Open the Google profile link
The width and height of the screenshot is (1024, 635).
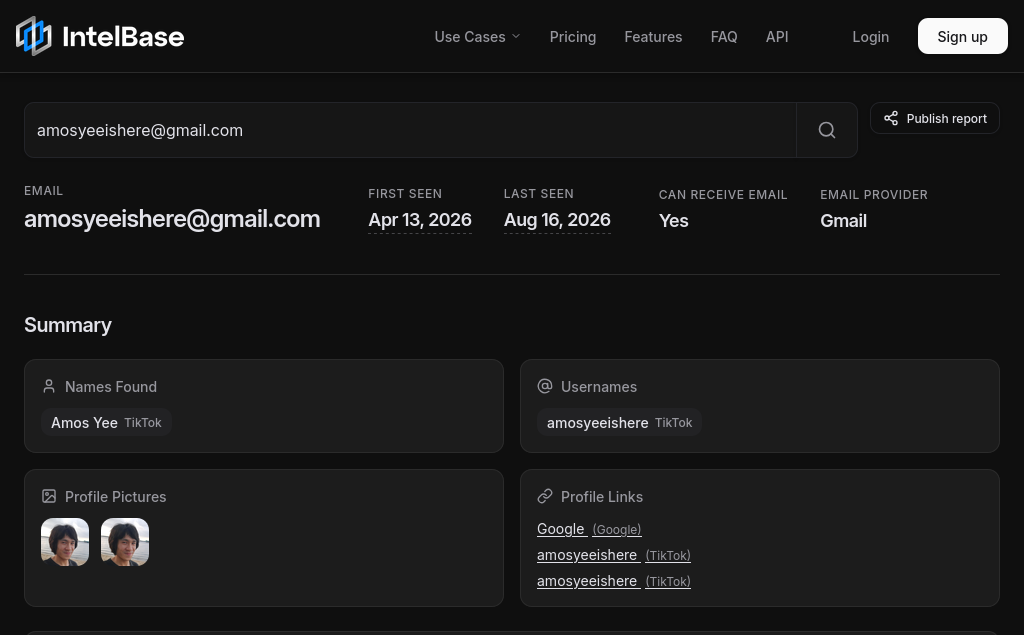(589, 529)
